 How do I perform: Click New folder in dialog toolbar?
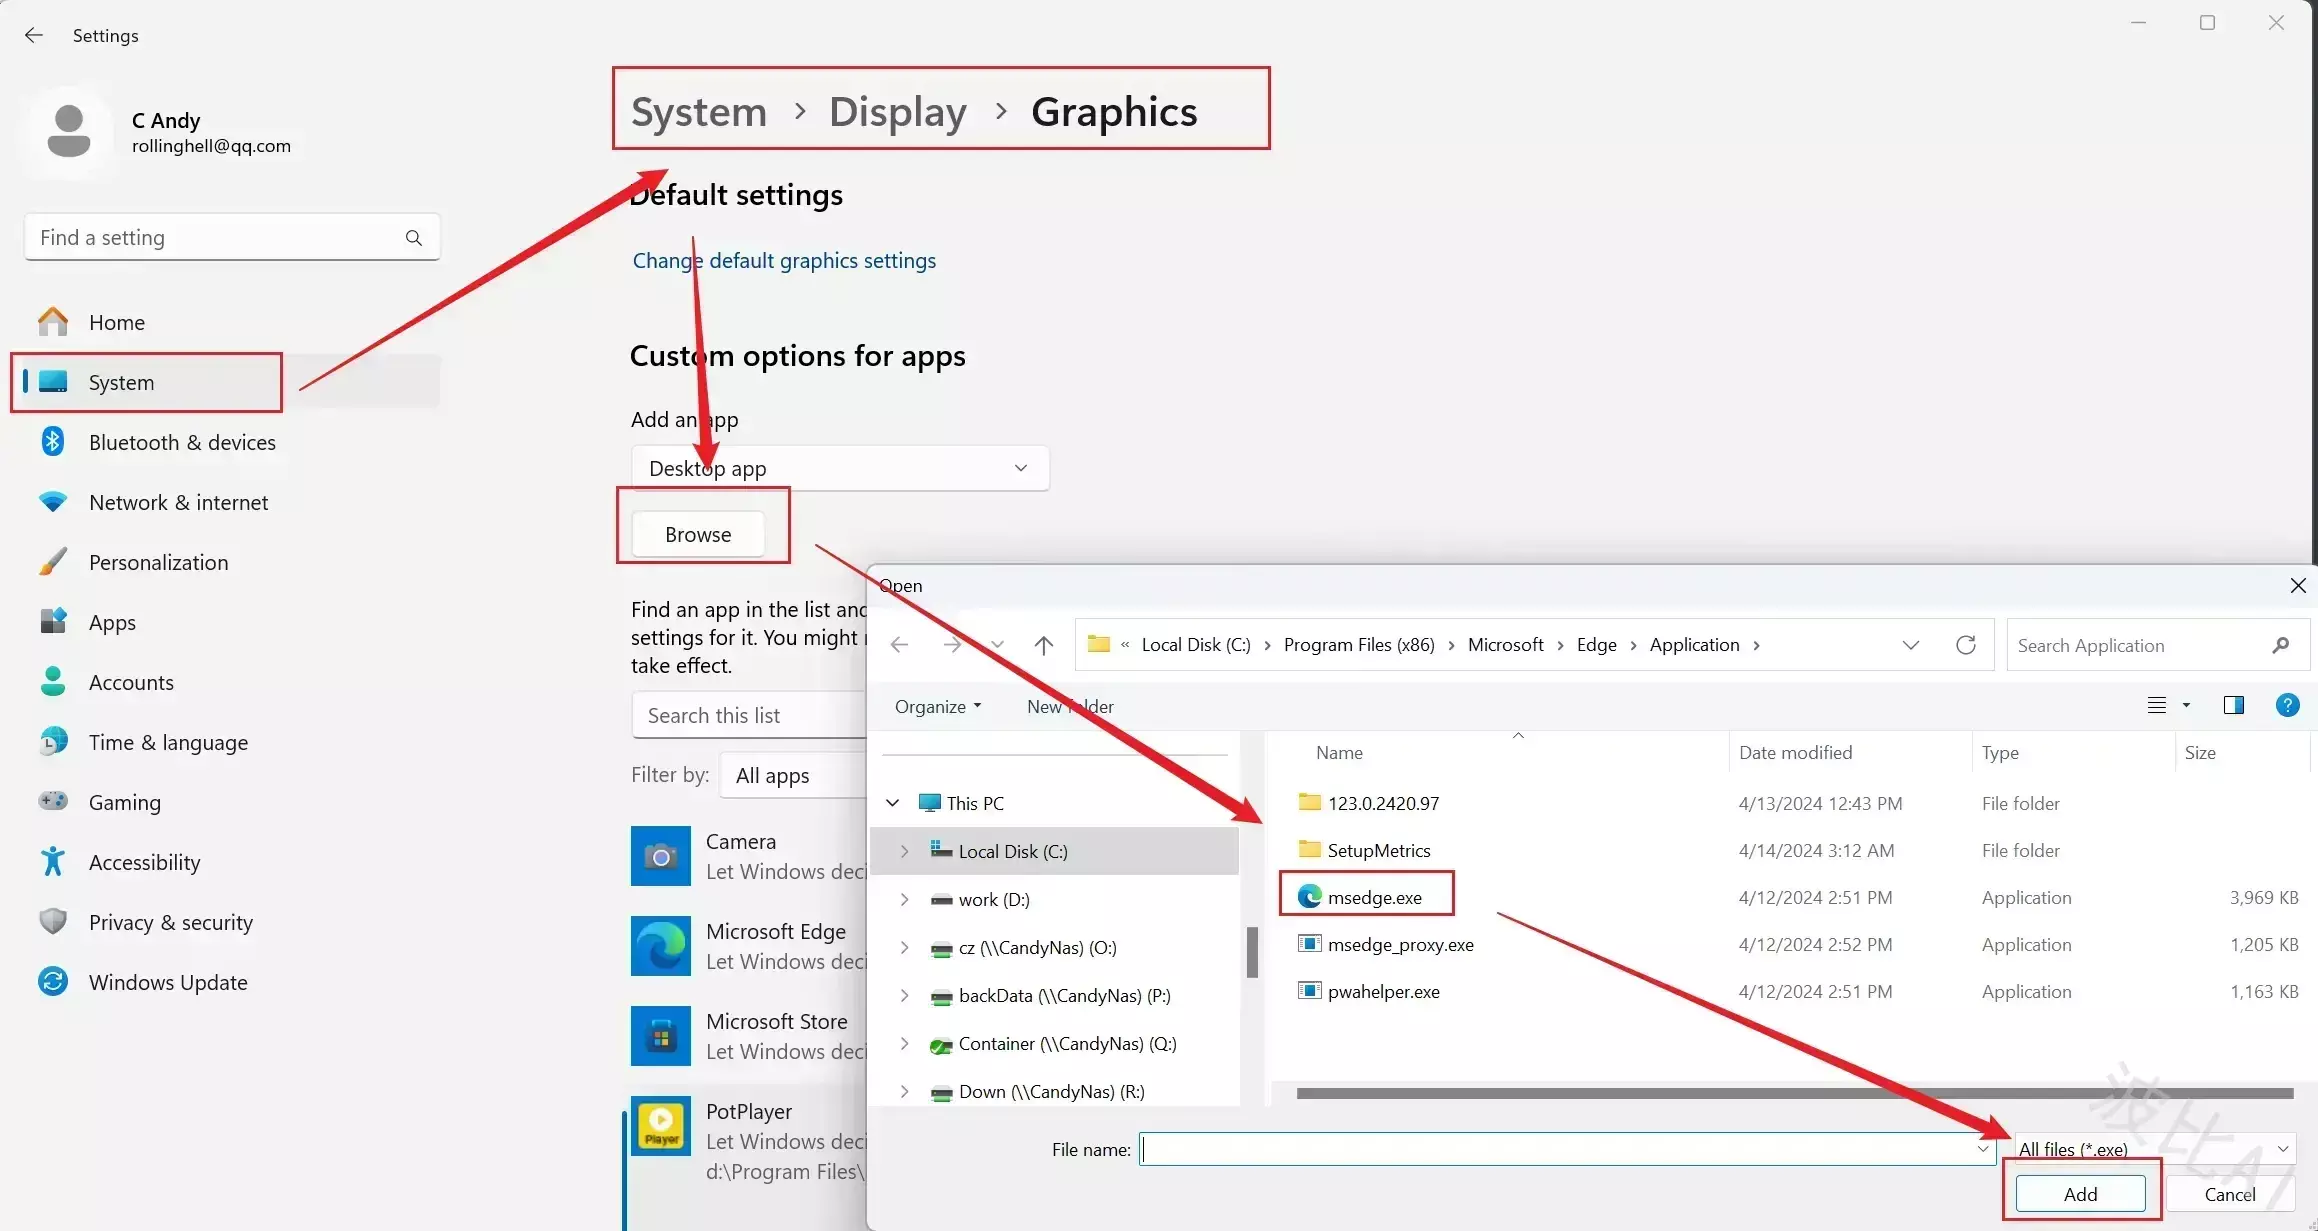[1070, 707]
